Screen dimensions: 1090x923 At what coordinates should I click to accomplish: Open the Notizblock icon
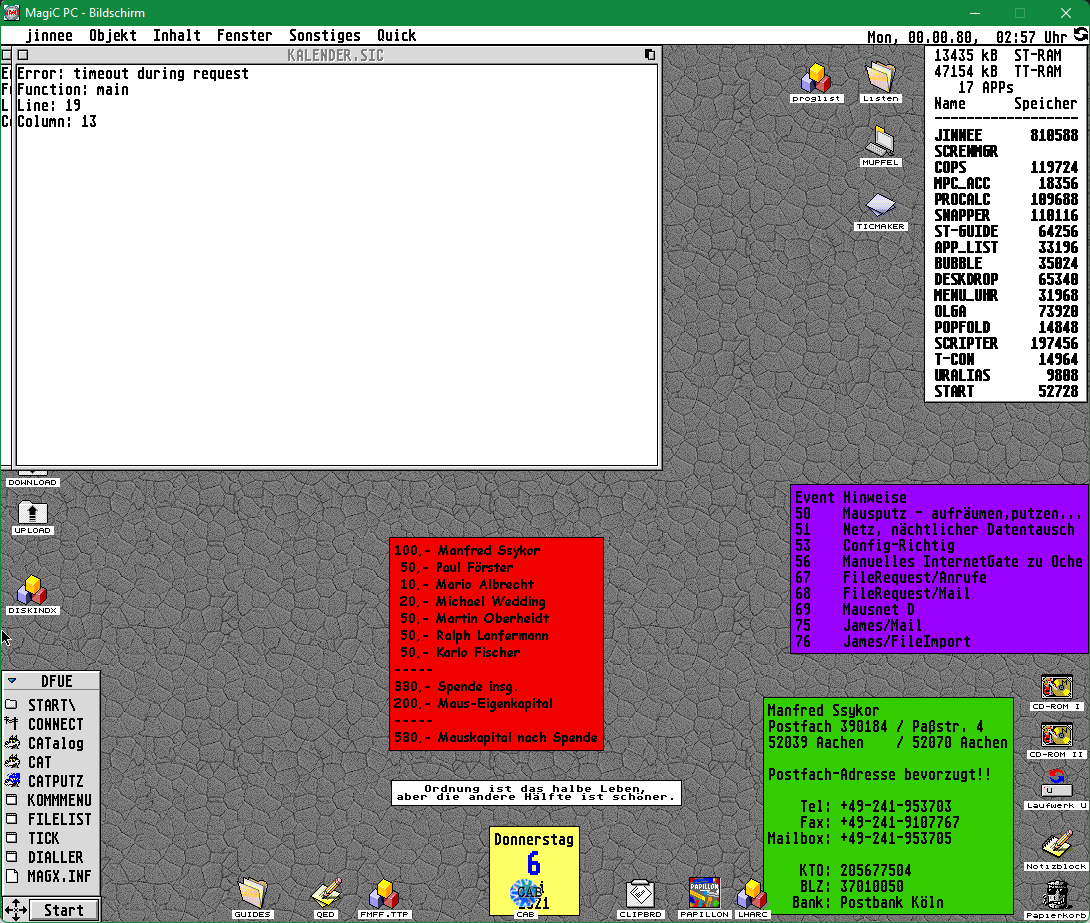point(1056,847)
